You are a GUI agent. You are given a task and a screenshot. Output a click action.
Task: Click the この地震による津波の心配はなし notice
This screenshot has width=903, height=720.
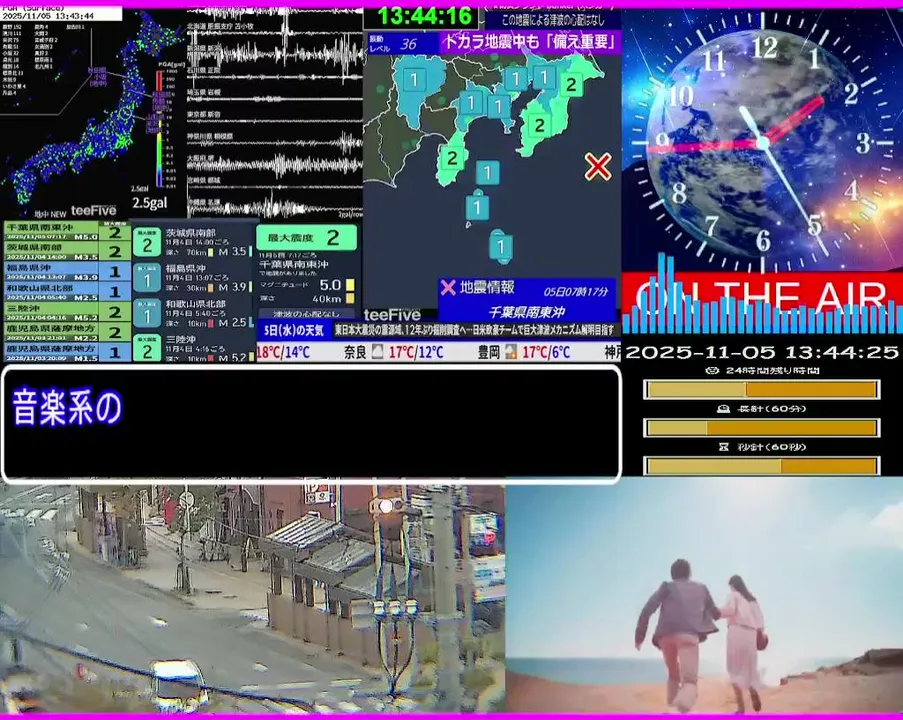point(552,20)
